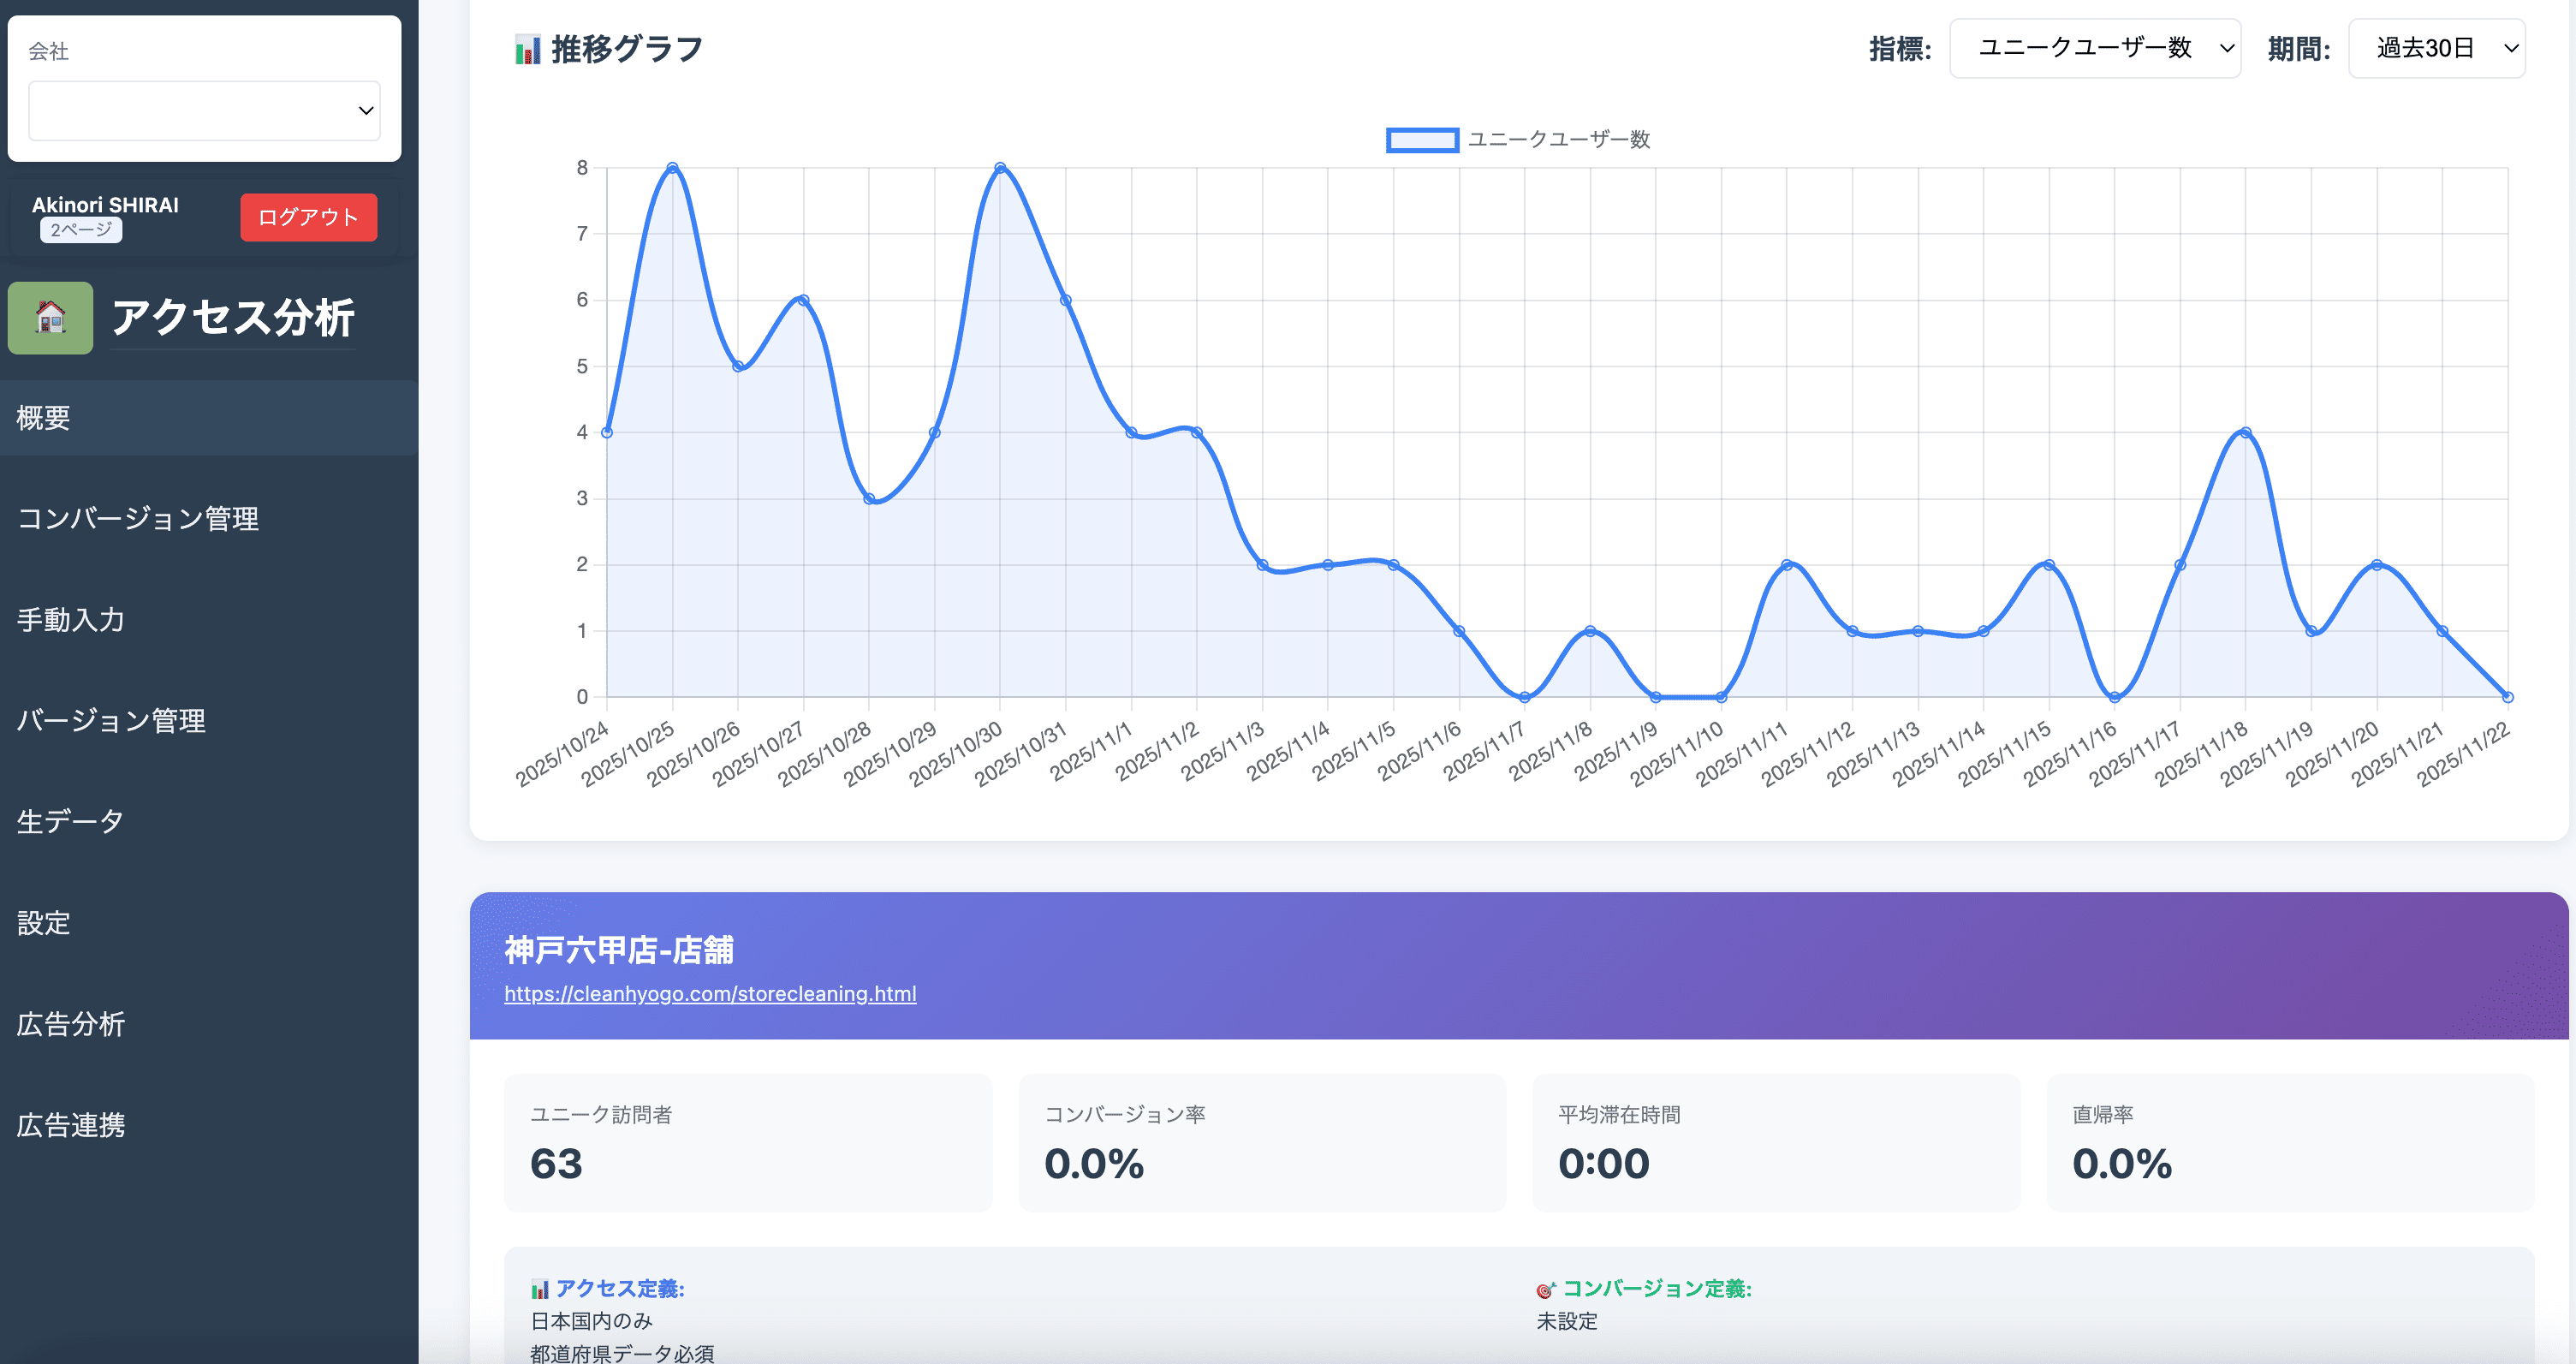The image size is (2576, 1364).
Task: Click the chart icon next to アクセス定義
Action: click(x=541, y=1289)
